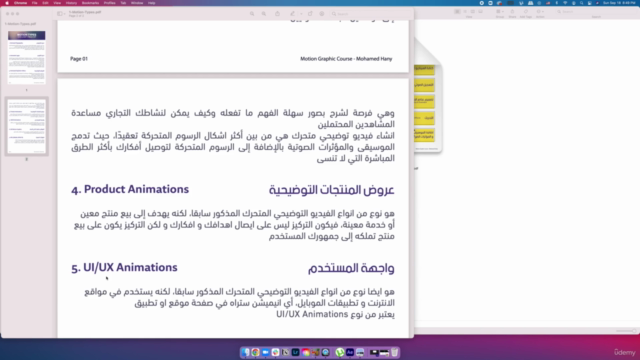Zoom in the PDF in Preview toolbar

point(264,13)
